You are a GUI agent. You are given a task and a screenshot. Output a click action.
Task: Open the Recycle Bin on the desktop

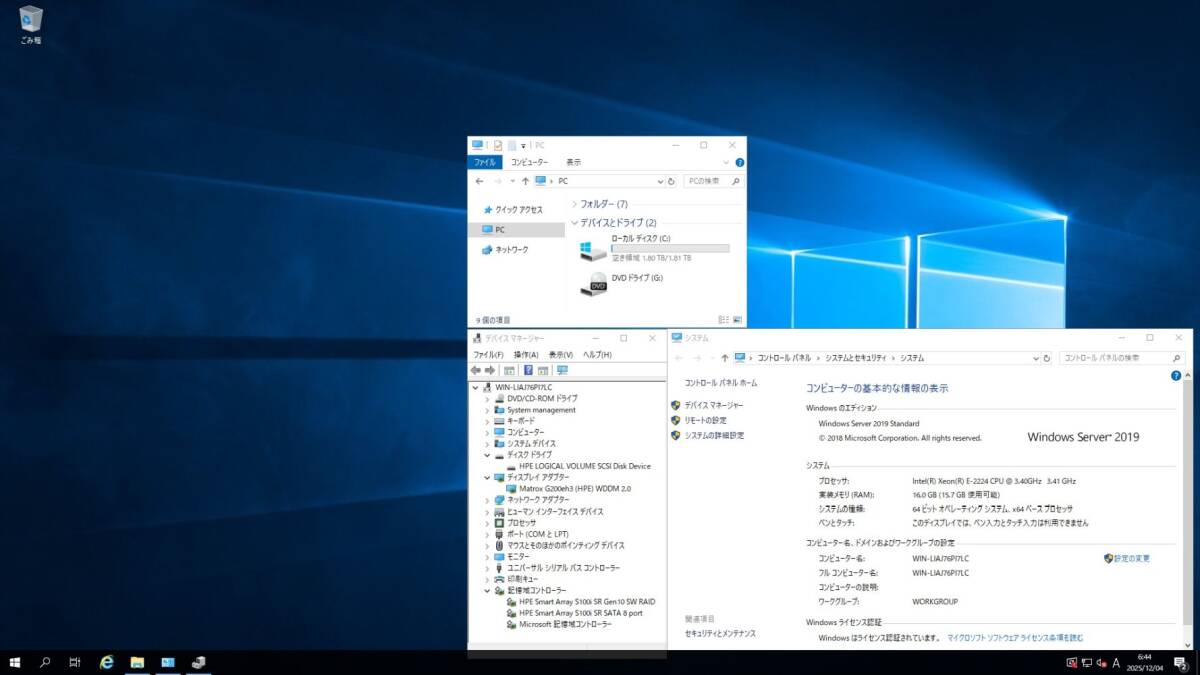click(x=31, y=19)
